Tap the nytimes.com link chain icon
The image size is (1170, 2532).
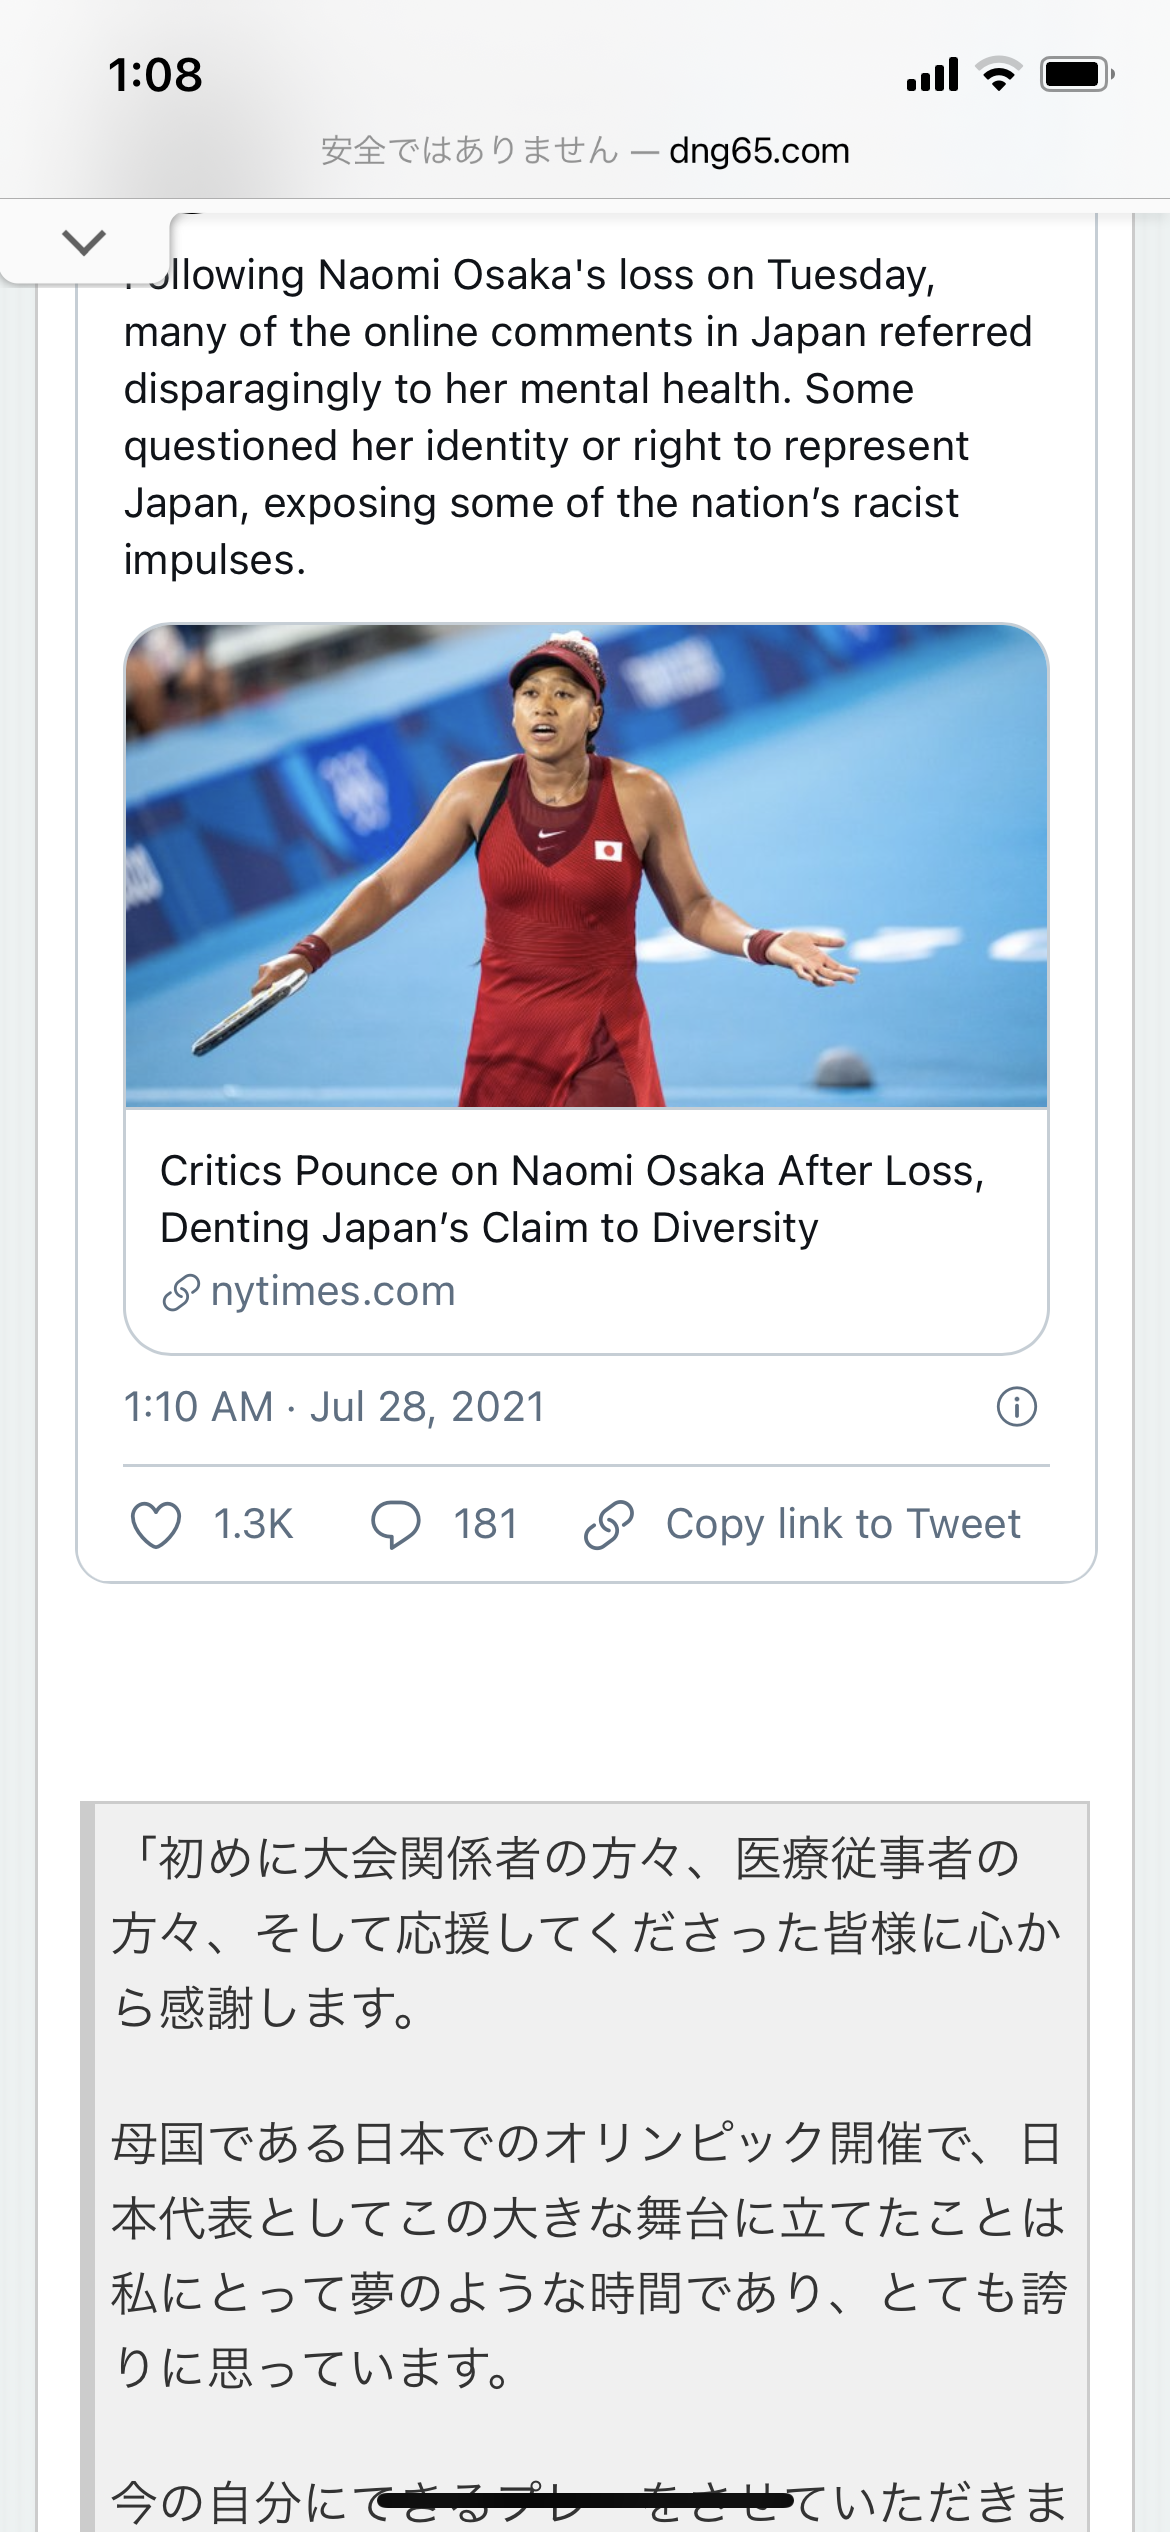click(x=180, y=1292)
